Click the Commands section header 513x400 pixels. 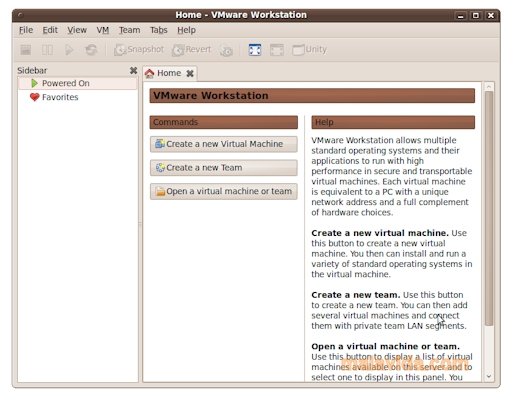point(224,122)
